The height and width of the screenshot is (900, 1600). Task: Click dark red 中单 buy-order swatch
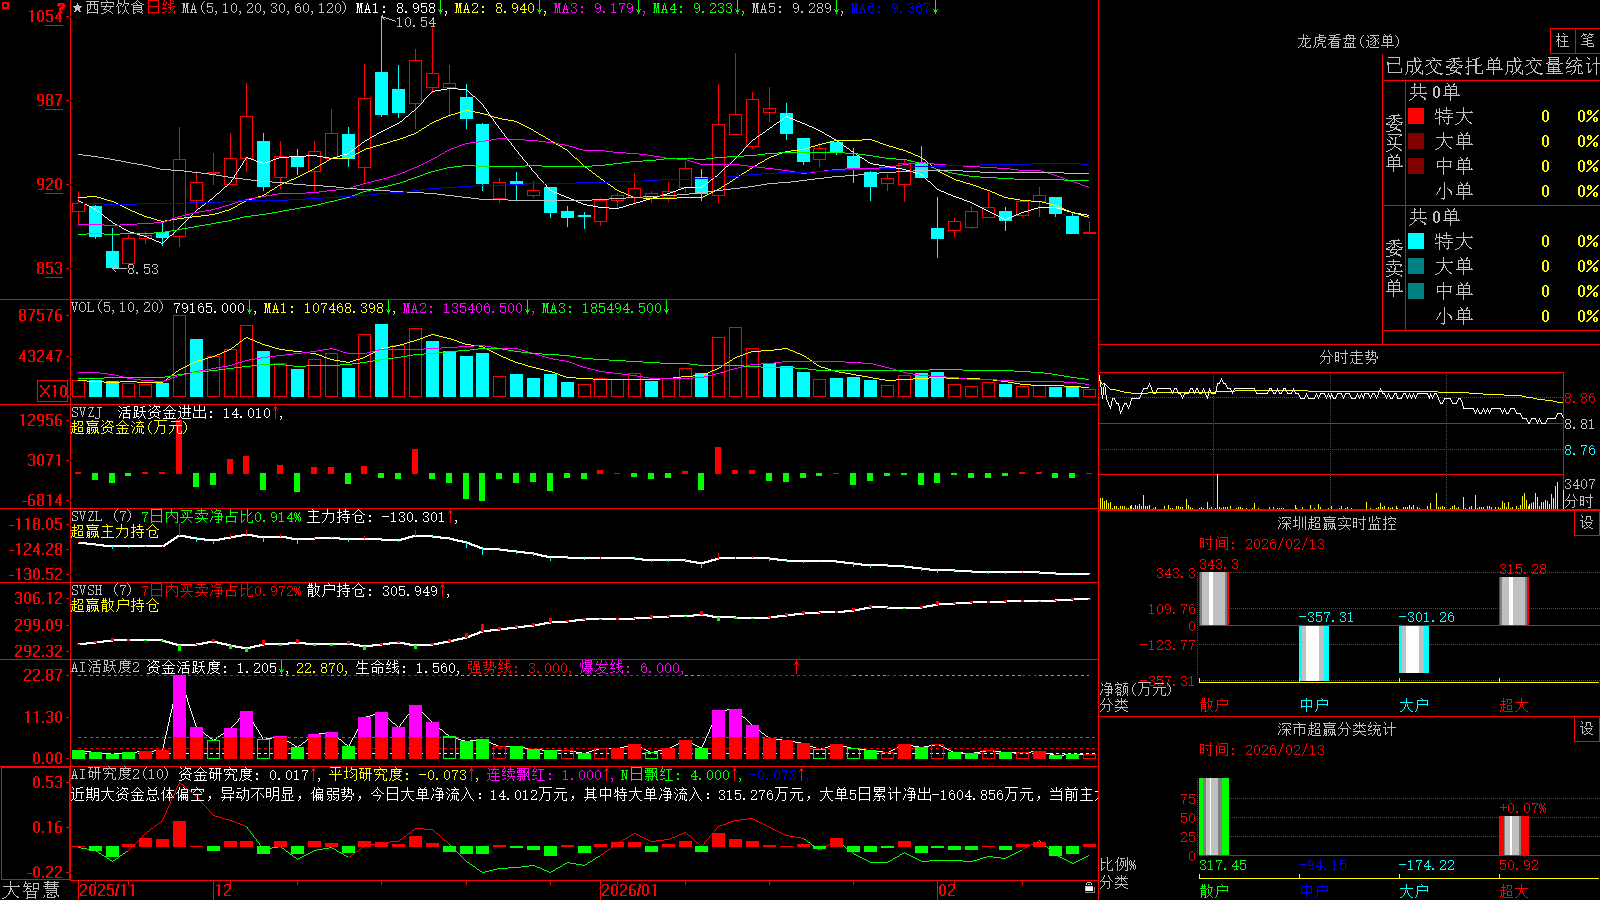[1416, 165]
